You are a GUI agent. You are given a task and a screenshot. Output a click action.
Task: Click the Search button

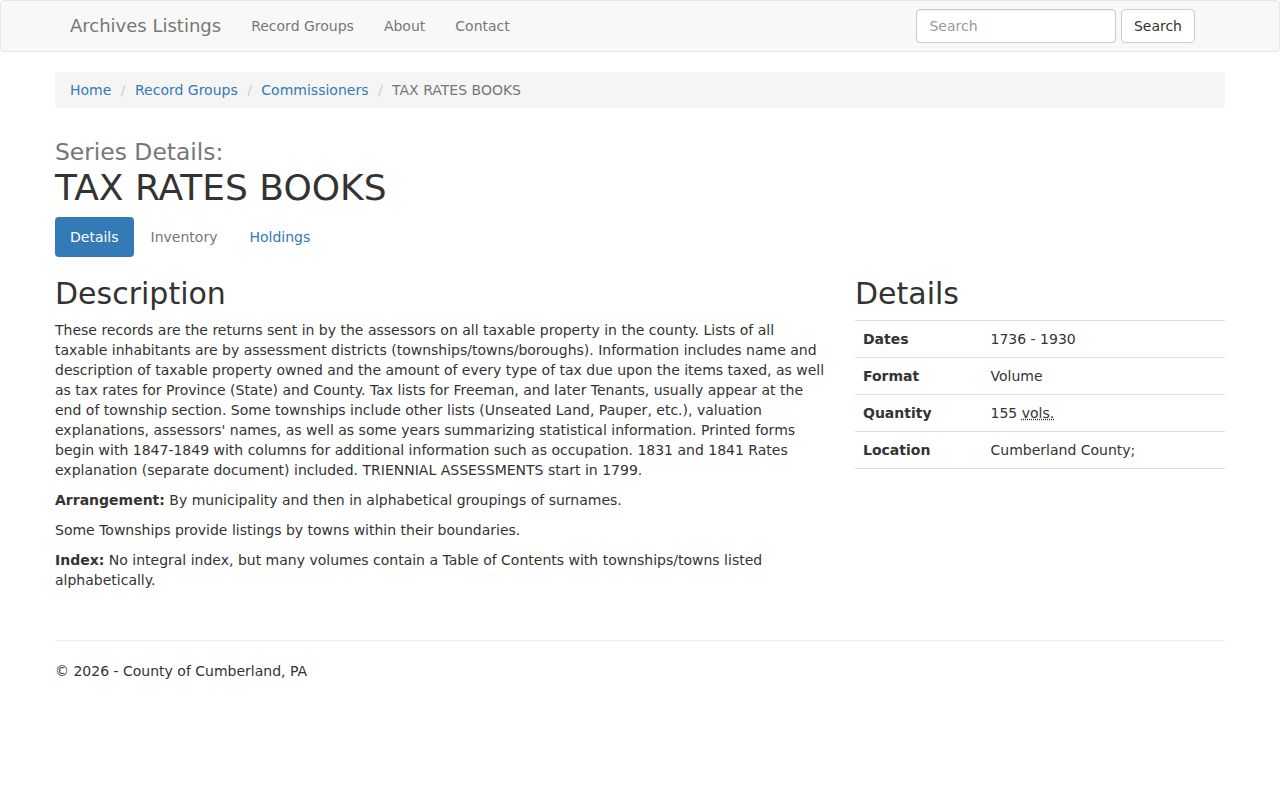(x=1157, y=26)
